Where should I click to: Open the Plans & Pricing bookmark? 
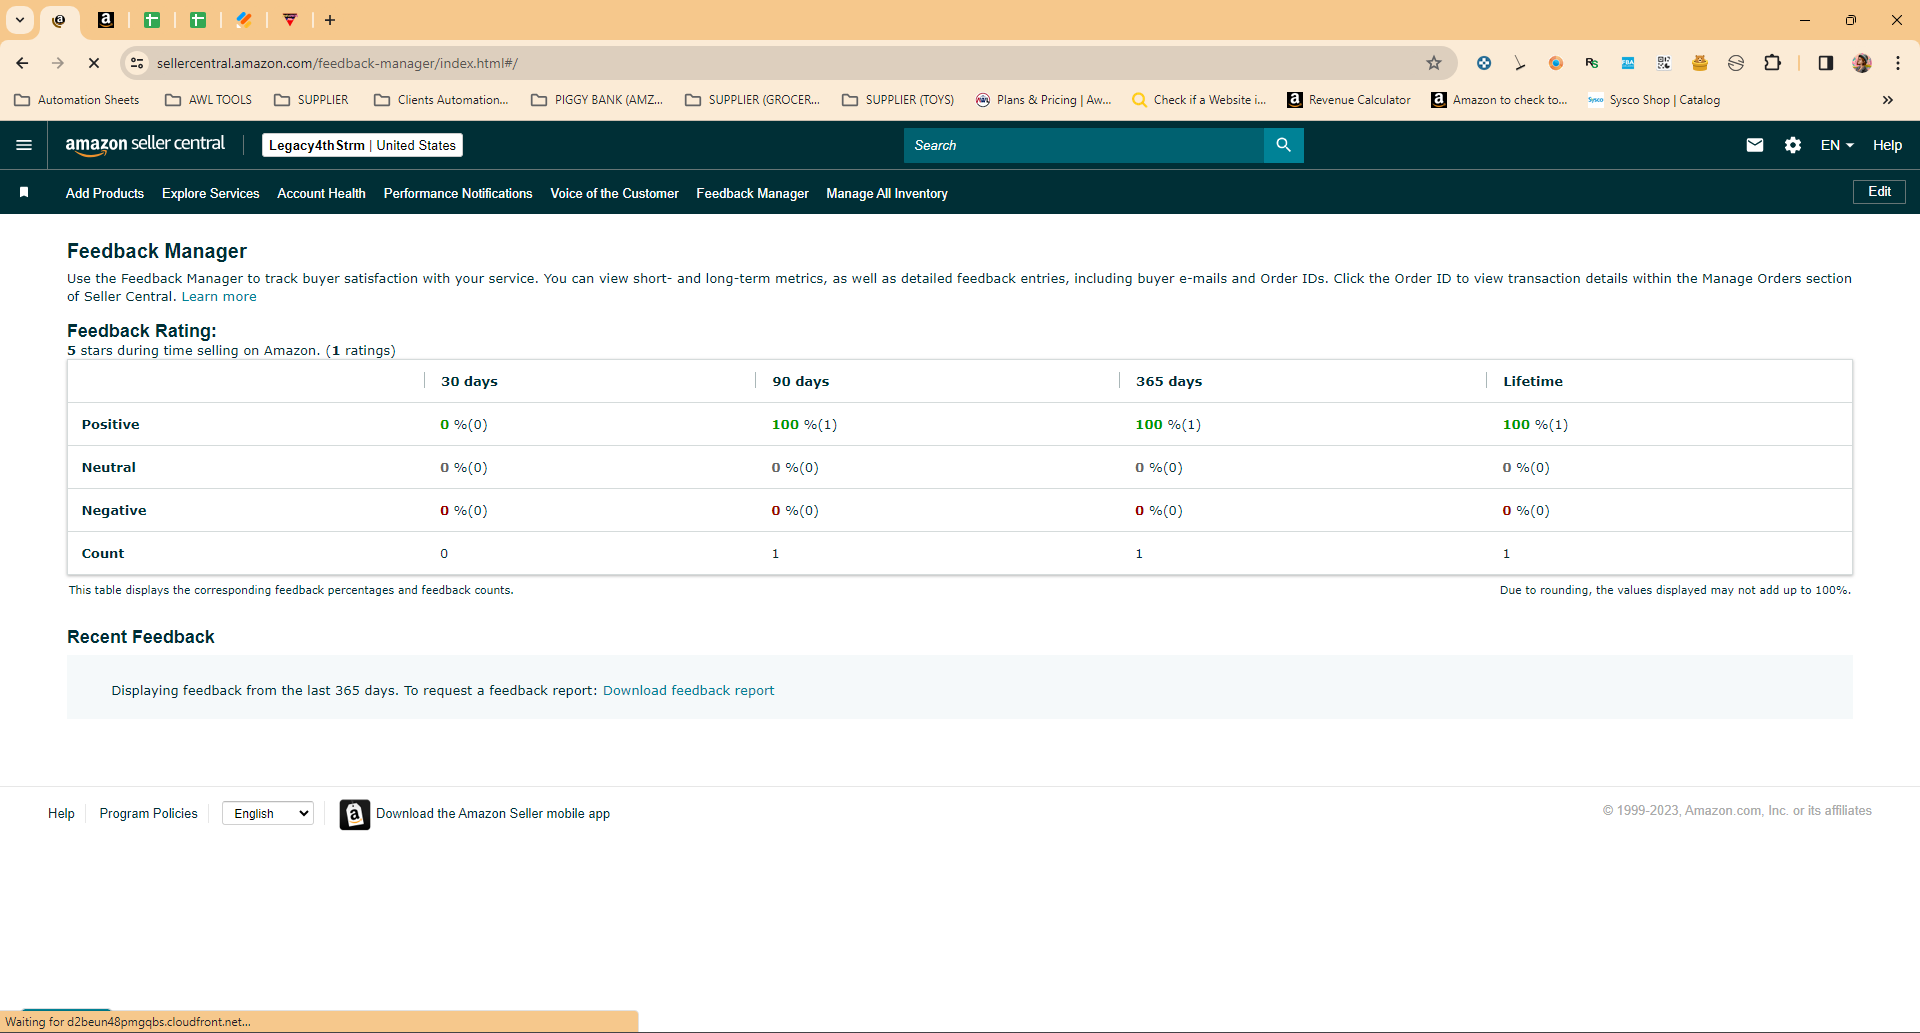(1043, 100)
